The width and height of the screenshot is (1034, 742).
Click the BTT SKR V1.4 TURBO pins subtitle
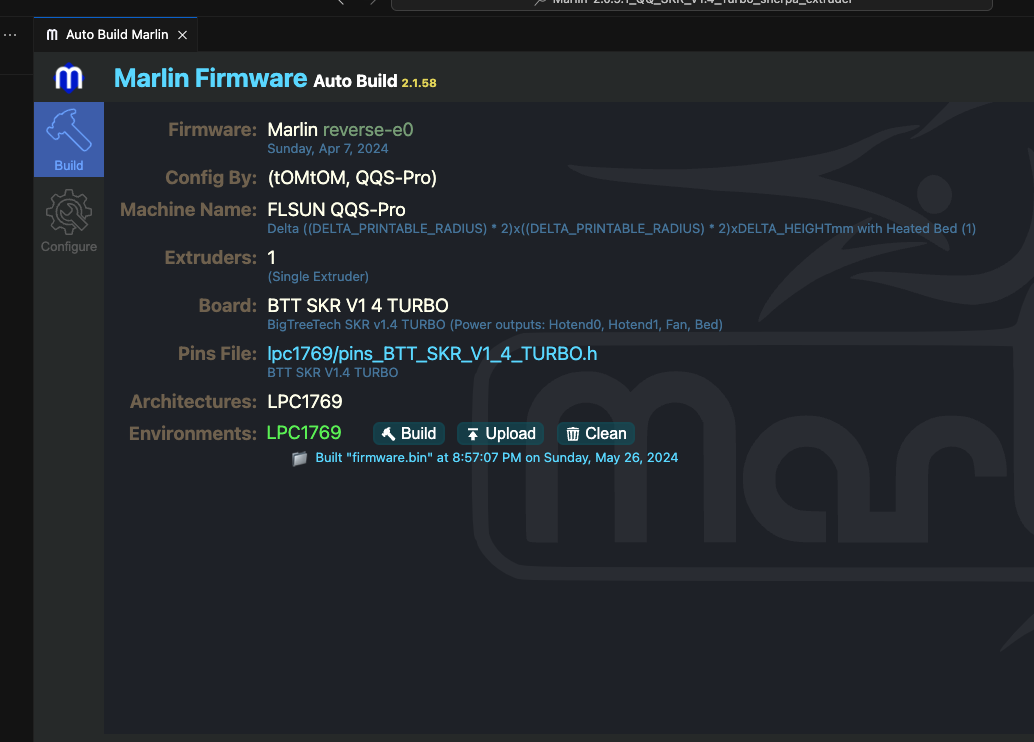(332, 373)
